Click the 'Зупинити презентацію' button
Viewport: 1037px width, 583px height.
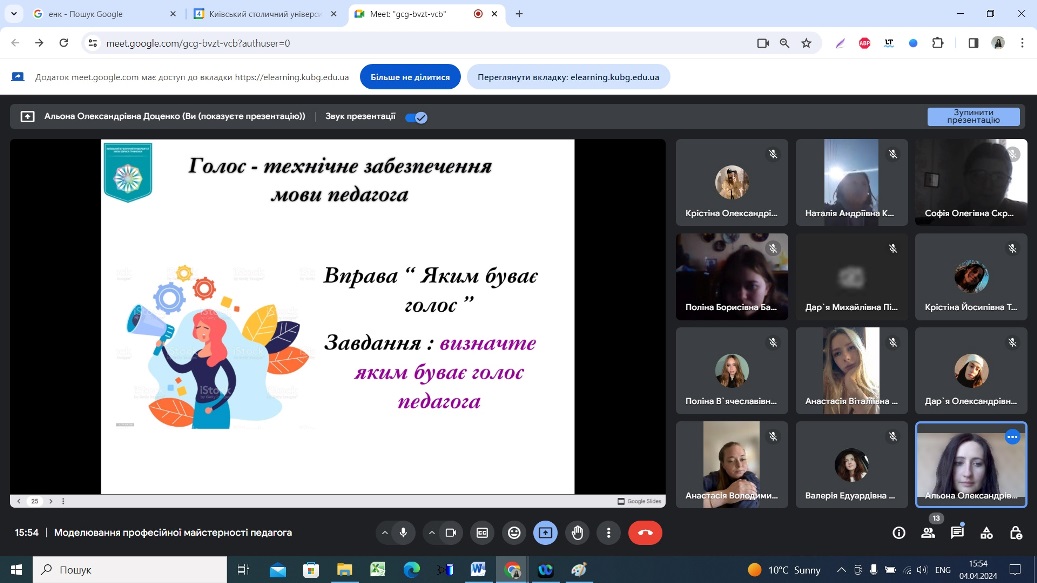coord(973,117)
